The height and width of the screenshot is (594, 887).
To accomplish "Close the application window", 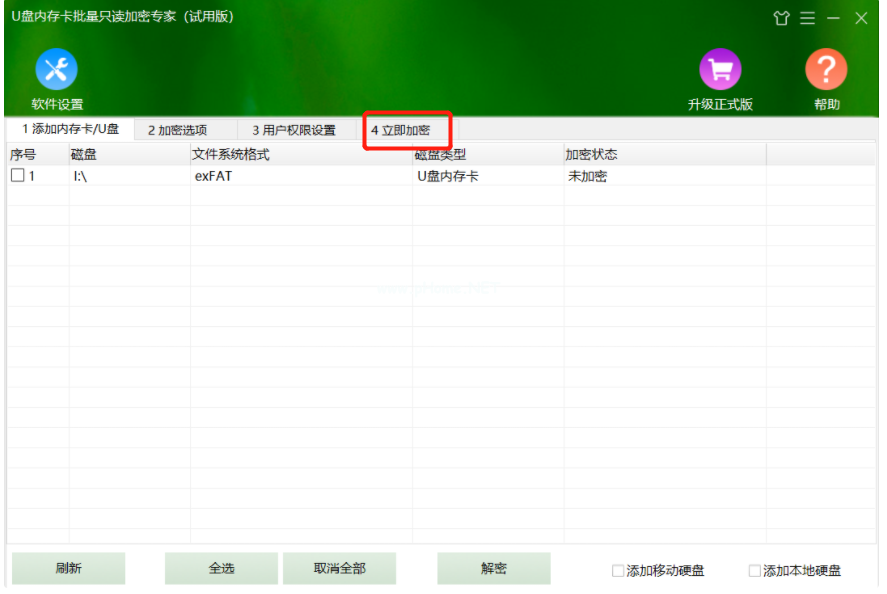I will tap(861, 19).
